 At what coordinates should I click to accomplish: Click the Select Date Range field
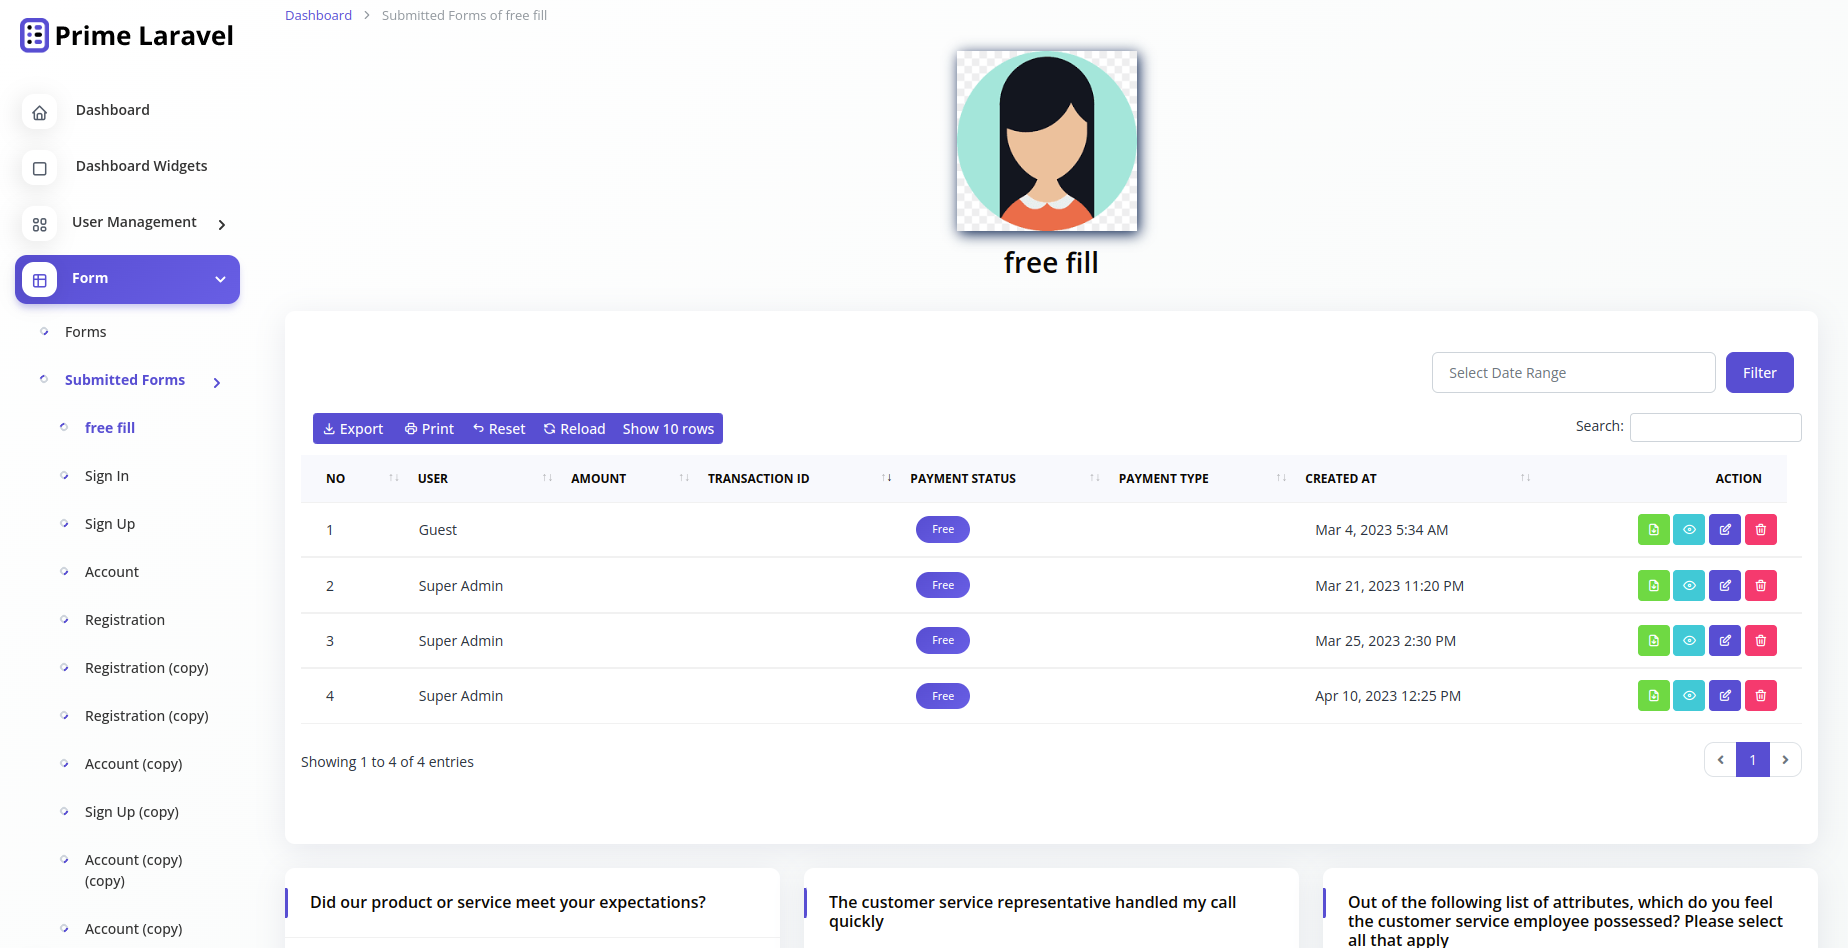point(1573,373)
